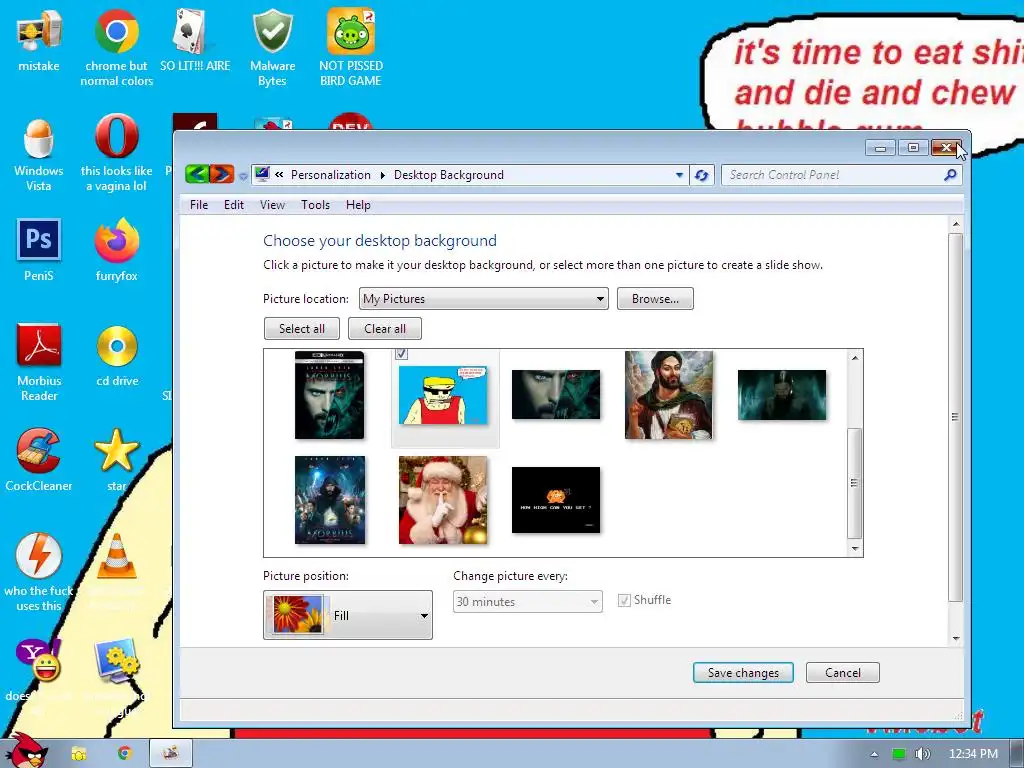Open the furryfox Firefox icon

[x=116, y=240]
